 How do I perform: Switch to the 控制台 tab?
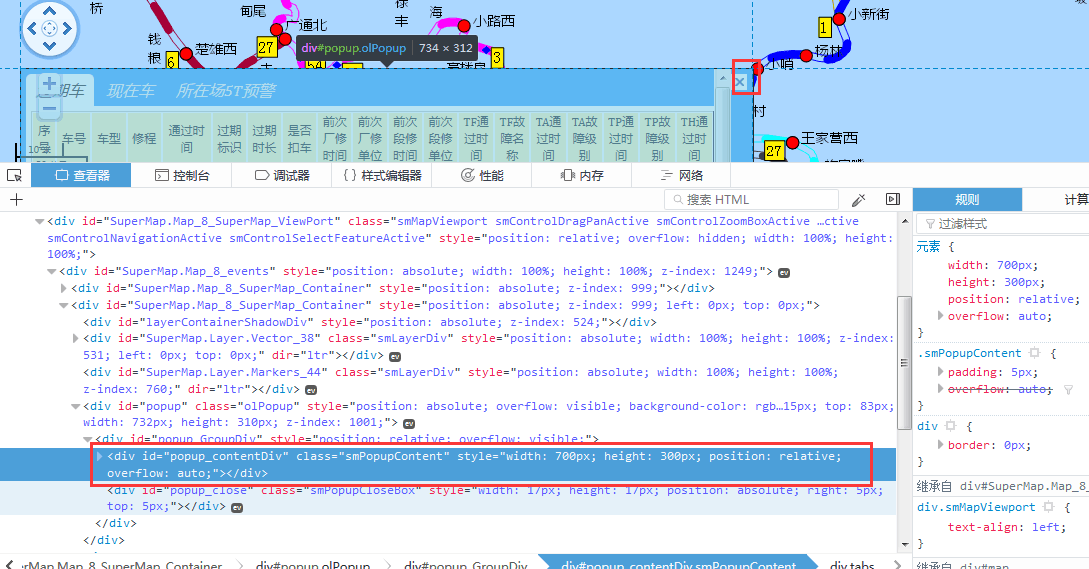182,175
